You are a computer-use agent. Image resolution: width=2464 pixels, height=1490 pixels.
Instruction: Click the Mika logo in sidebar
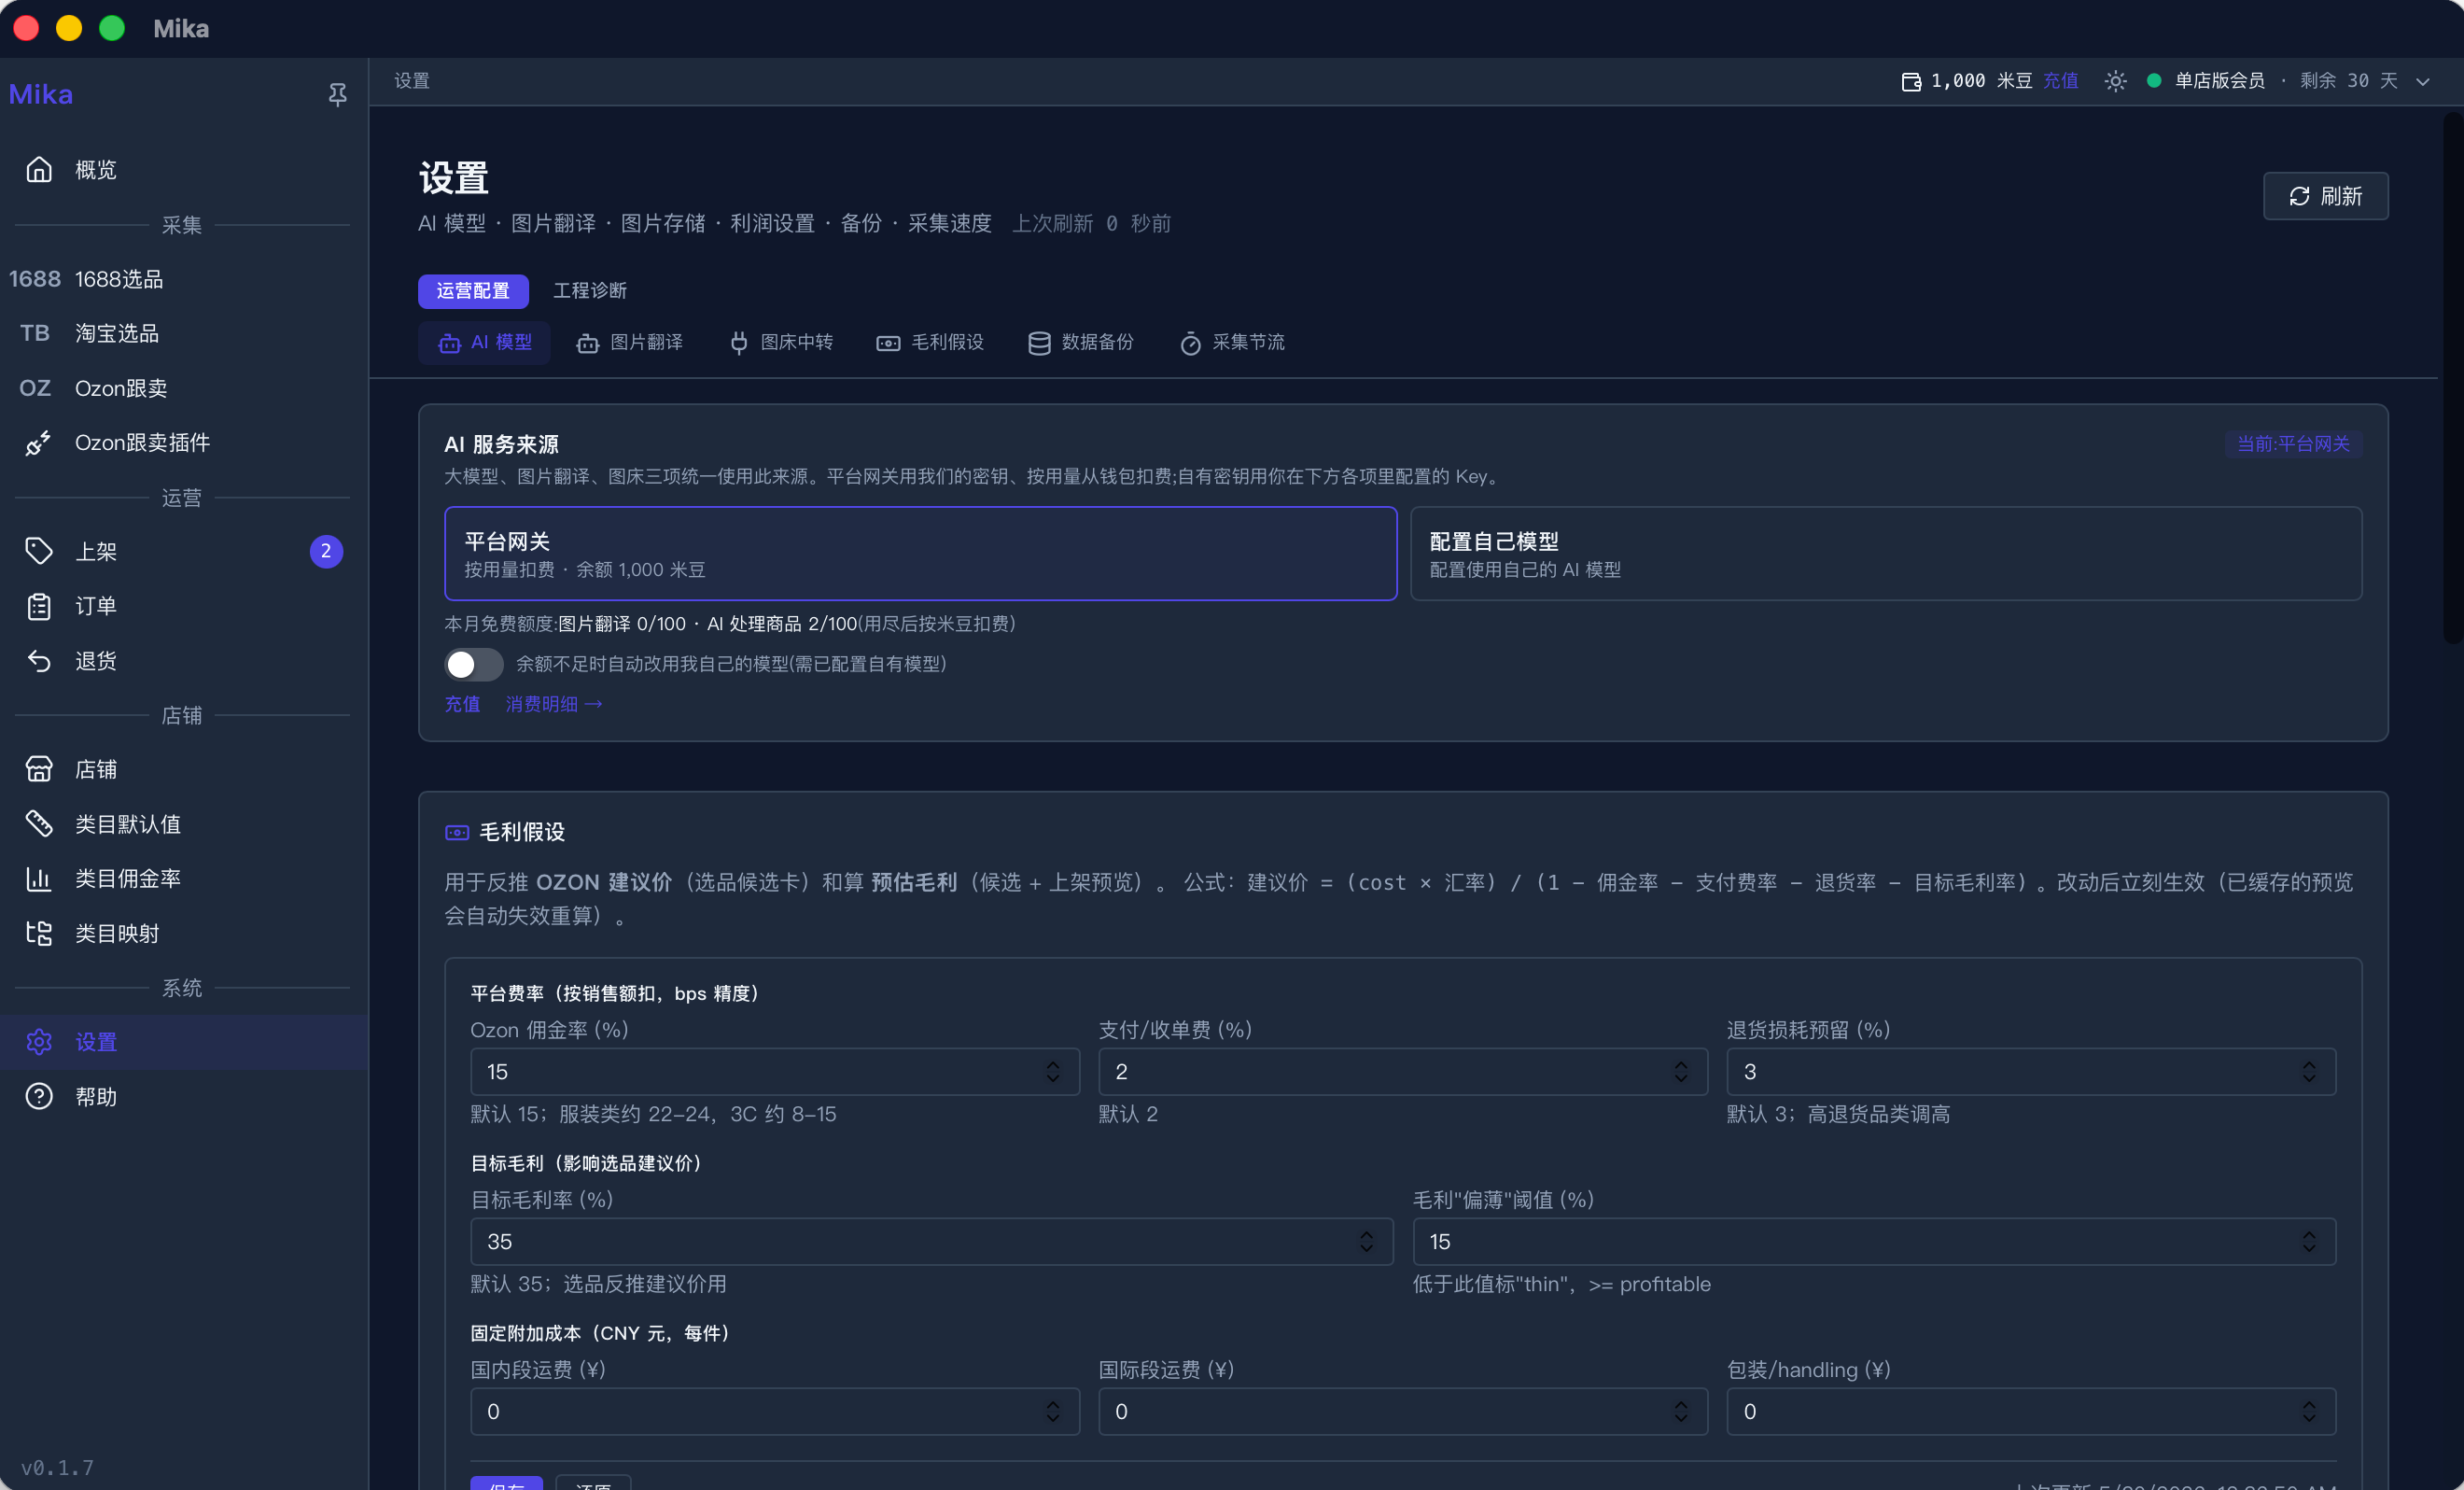pyautogui.click(x=41, y=94)
